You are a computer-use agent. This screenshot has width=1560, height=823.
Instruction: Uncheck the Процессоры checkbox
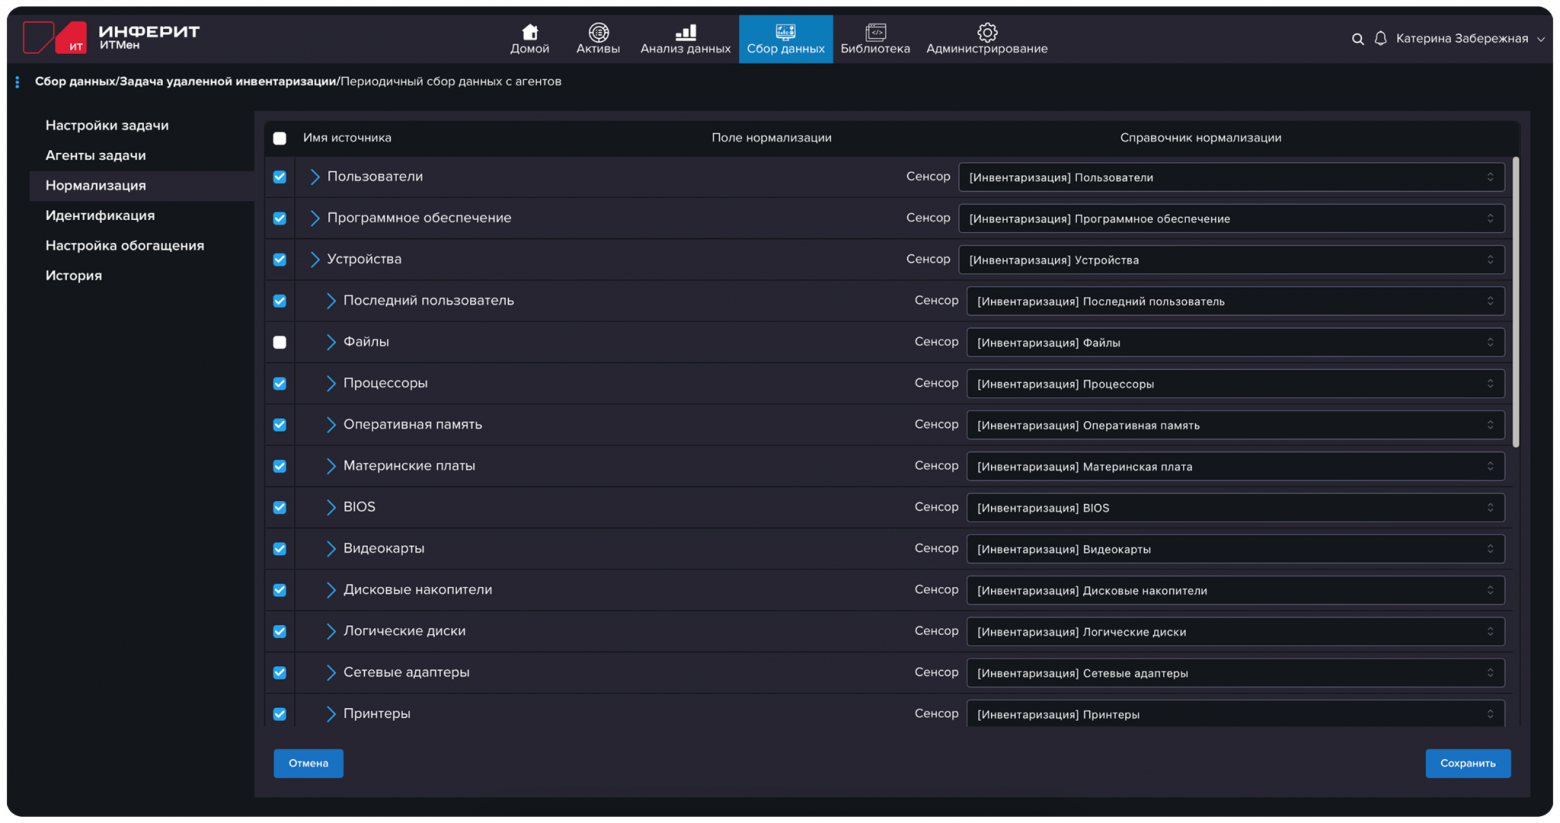click(x=280, y=383)
